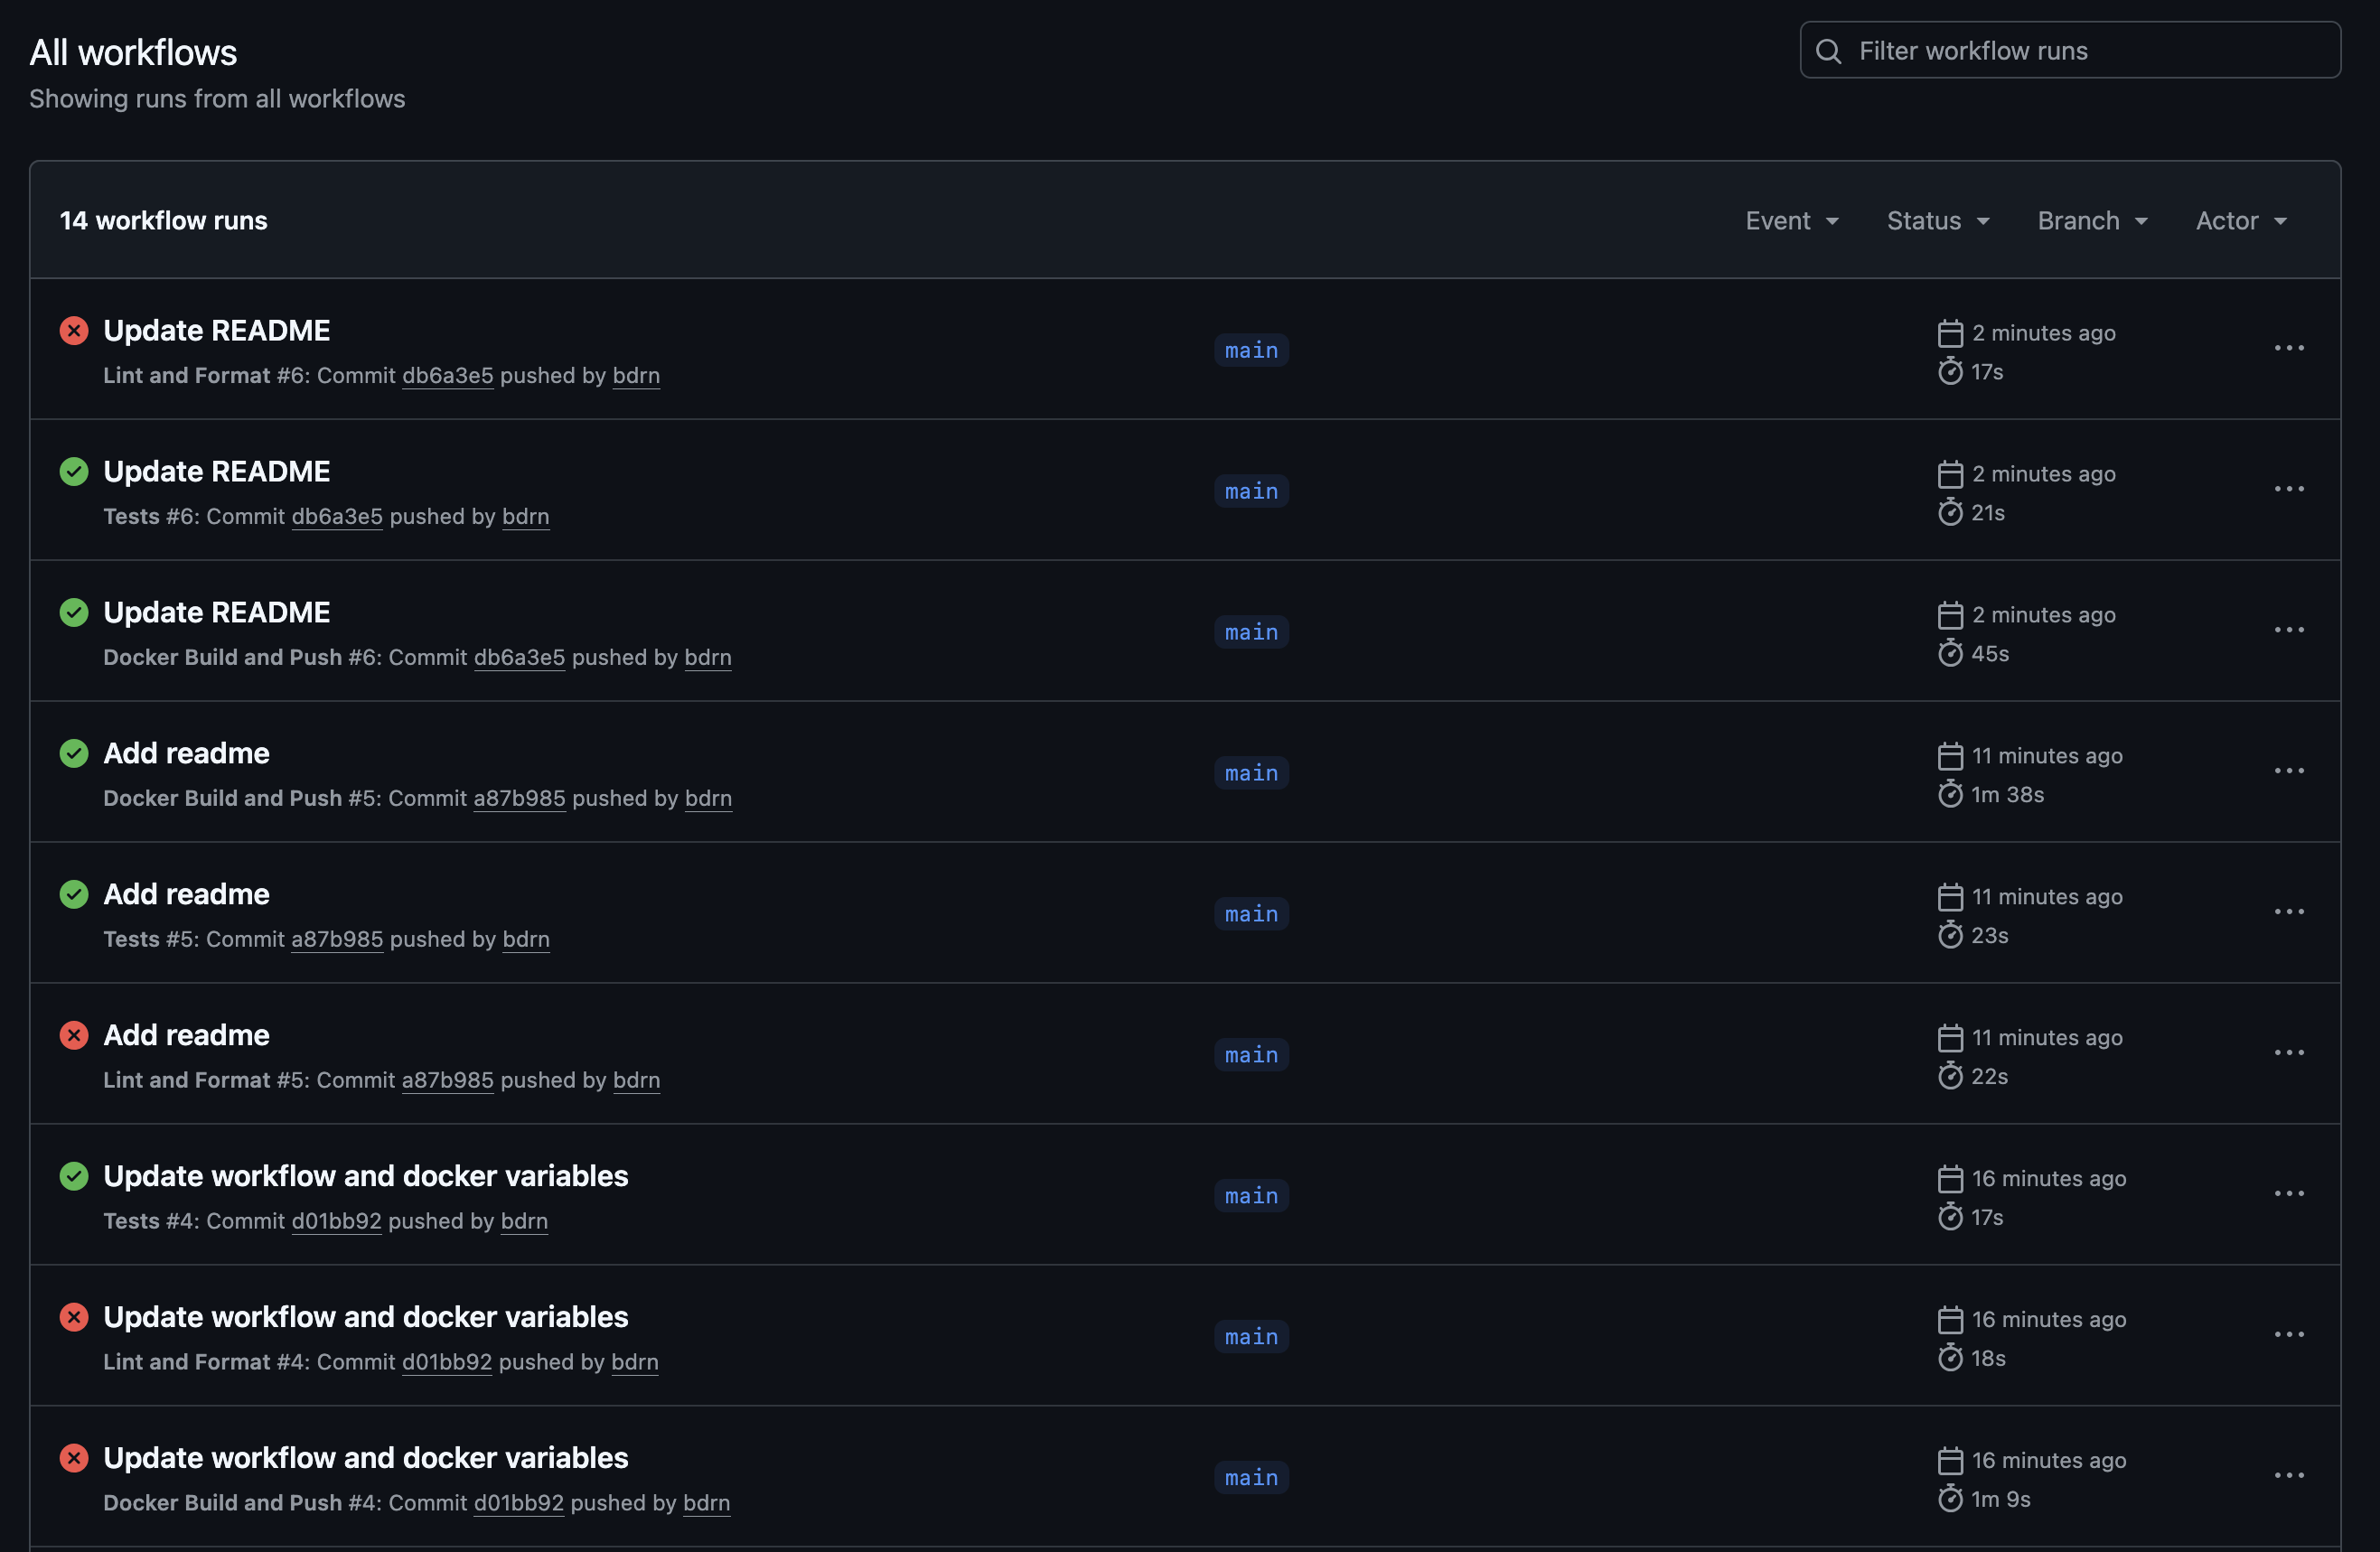
Task: Open the Branch filter dropdown
Action: [x=2091, y=220]
